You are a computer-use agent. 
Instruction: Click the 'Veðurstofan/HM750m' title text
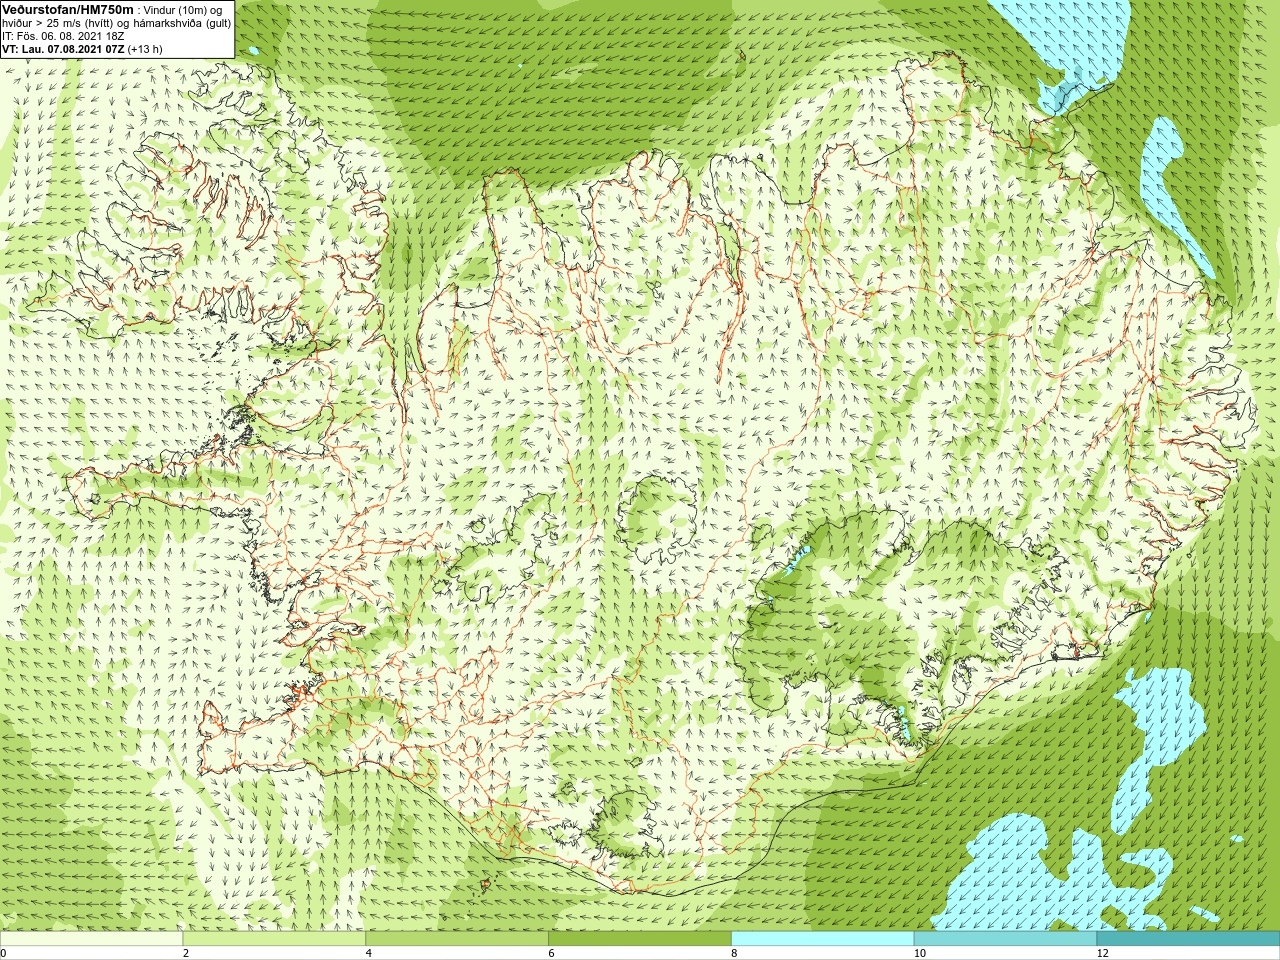68,9
